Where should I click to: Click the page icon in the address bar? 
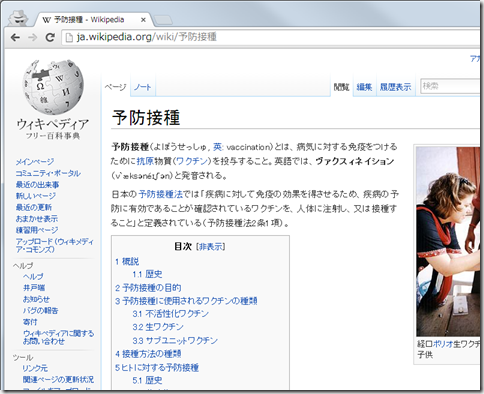click(x=69, y=37)
